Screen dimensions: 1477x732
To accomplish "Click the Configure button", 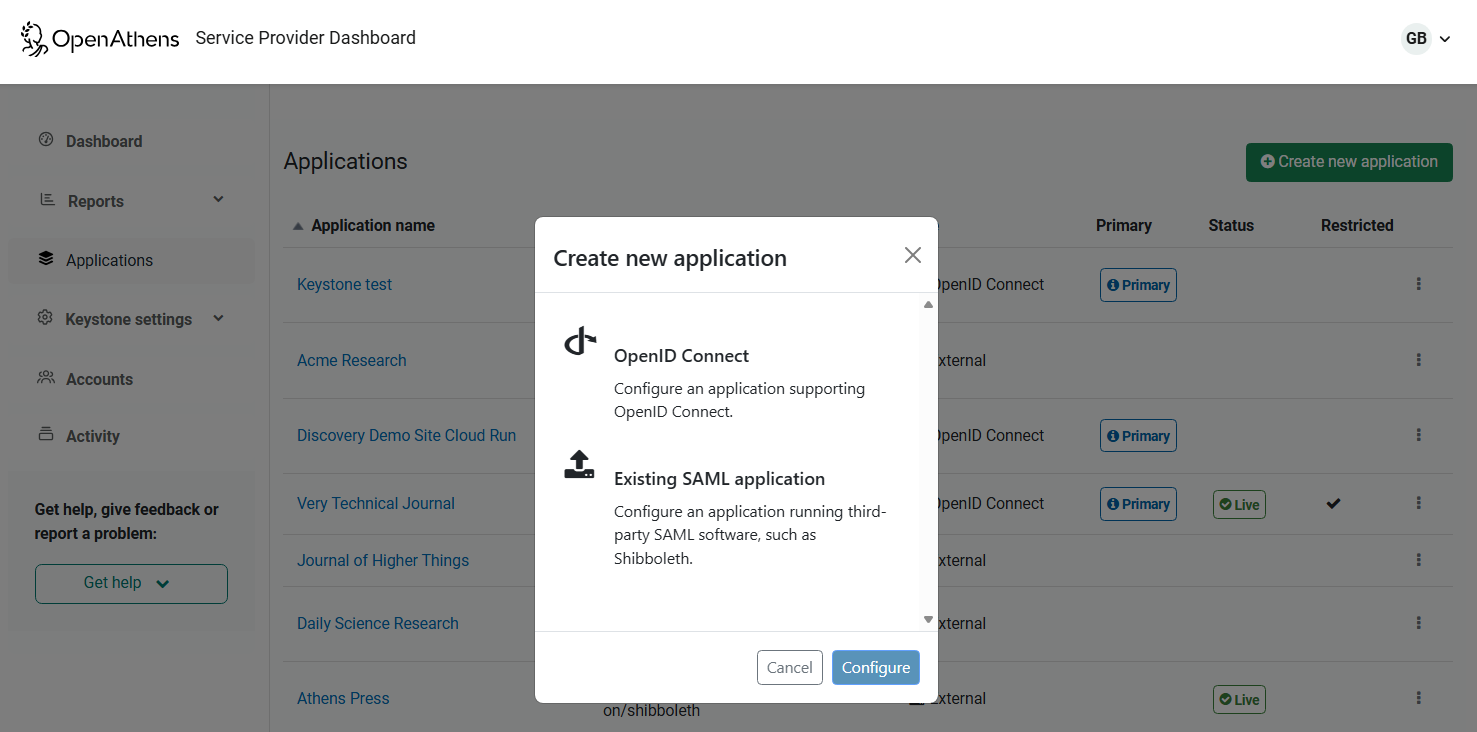I will (875, 667).
